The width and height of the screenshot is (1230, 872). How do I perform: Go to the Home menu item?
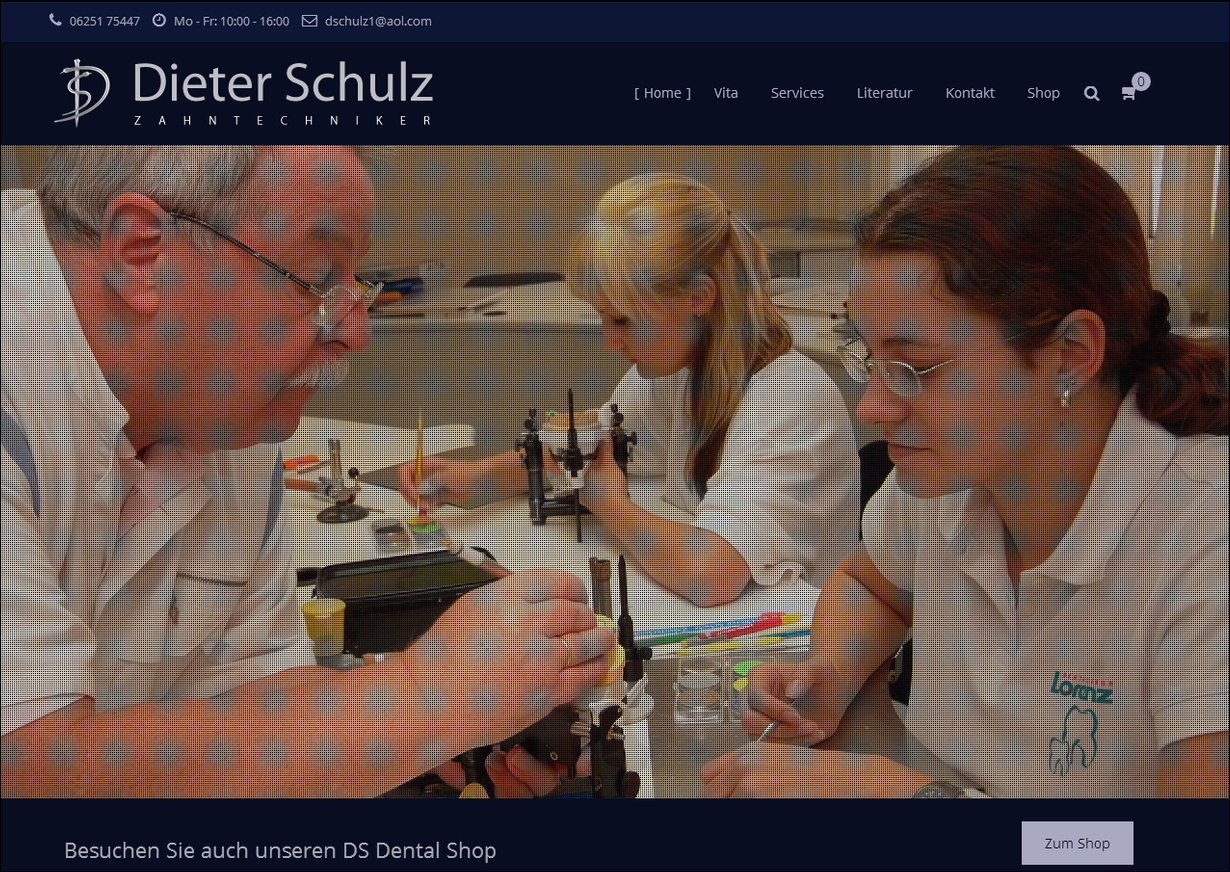pyautogui.click(x=663, y=93)
